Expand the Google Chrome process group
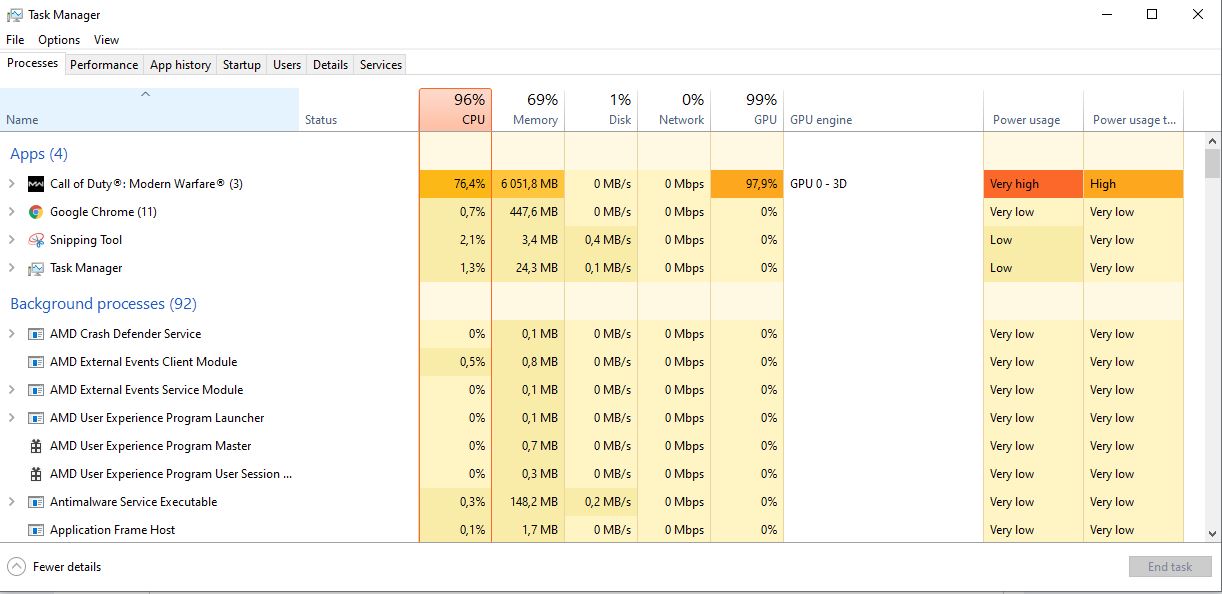 (12, 212)
